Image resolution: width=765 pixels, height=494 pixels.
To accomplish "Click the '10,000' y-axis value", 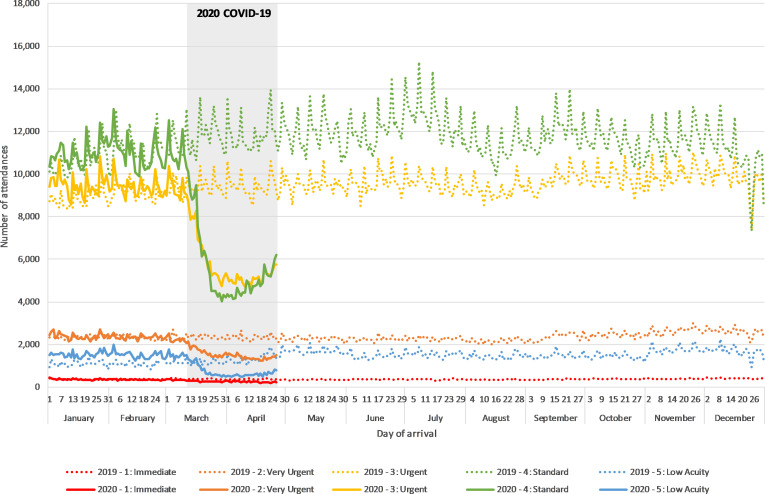I will (27, 174).
